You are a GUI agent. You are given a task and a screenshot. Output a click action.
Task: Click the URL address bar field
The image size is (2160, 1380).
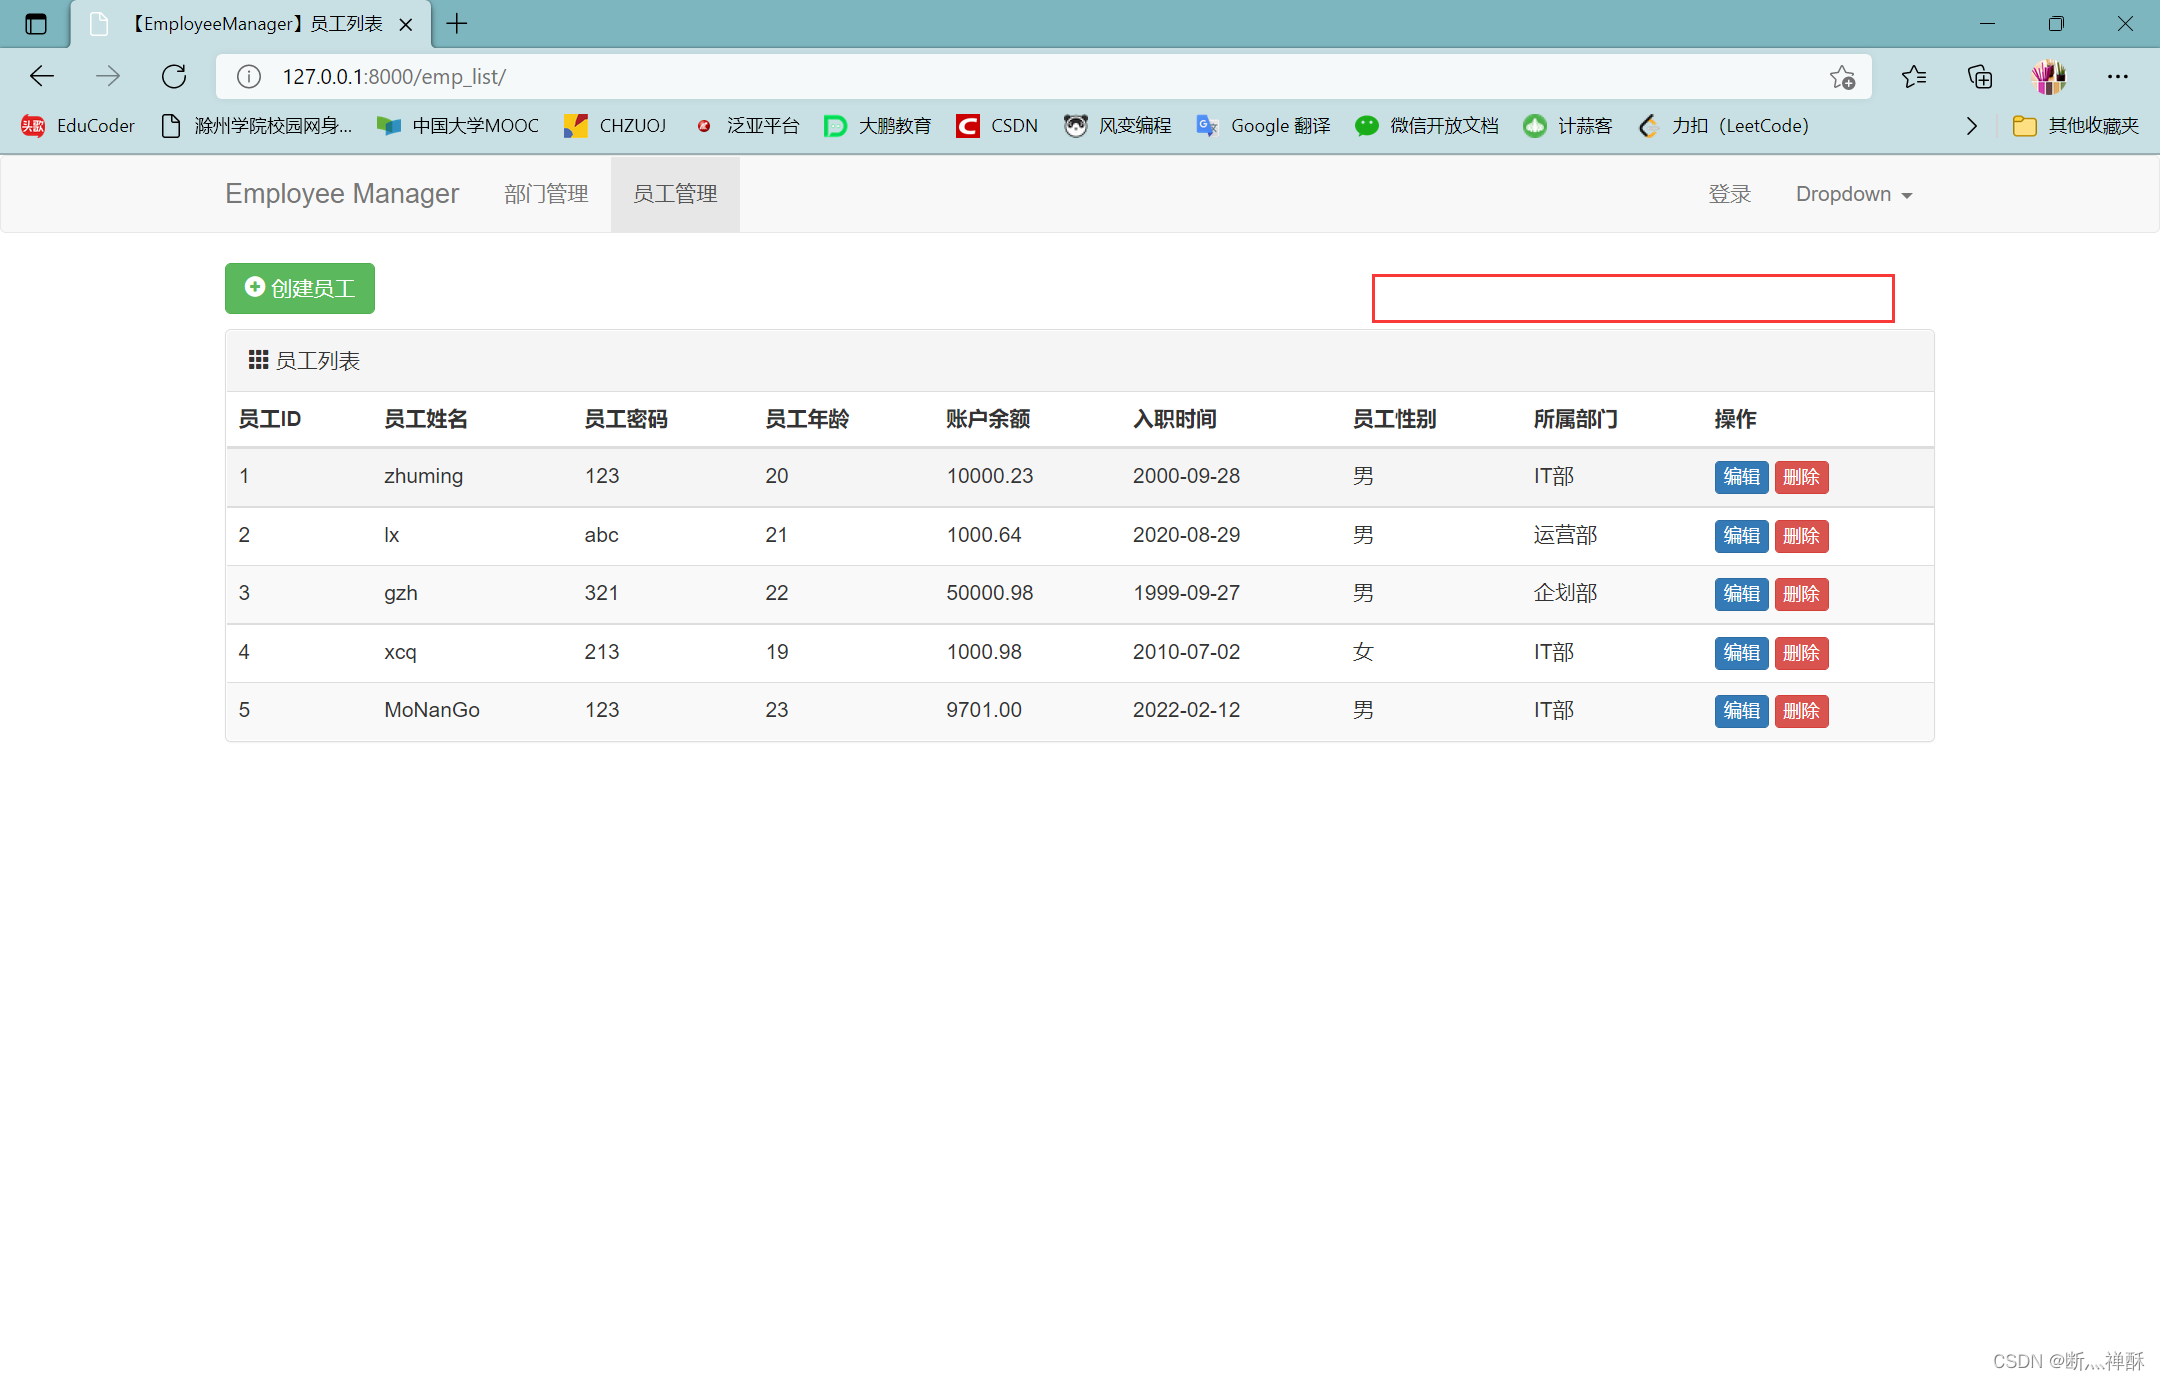1000,76
